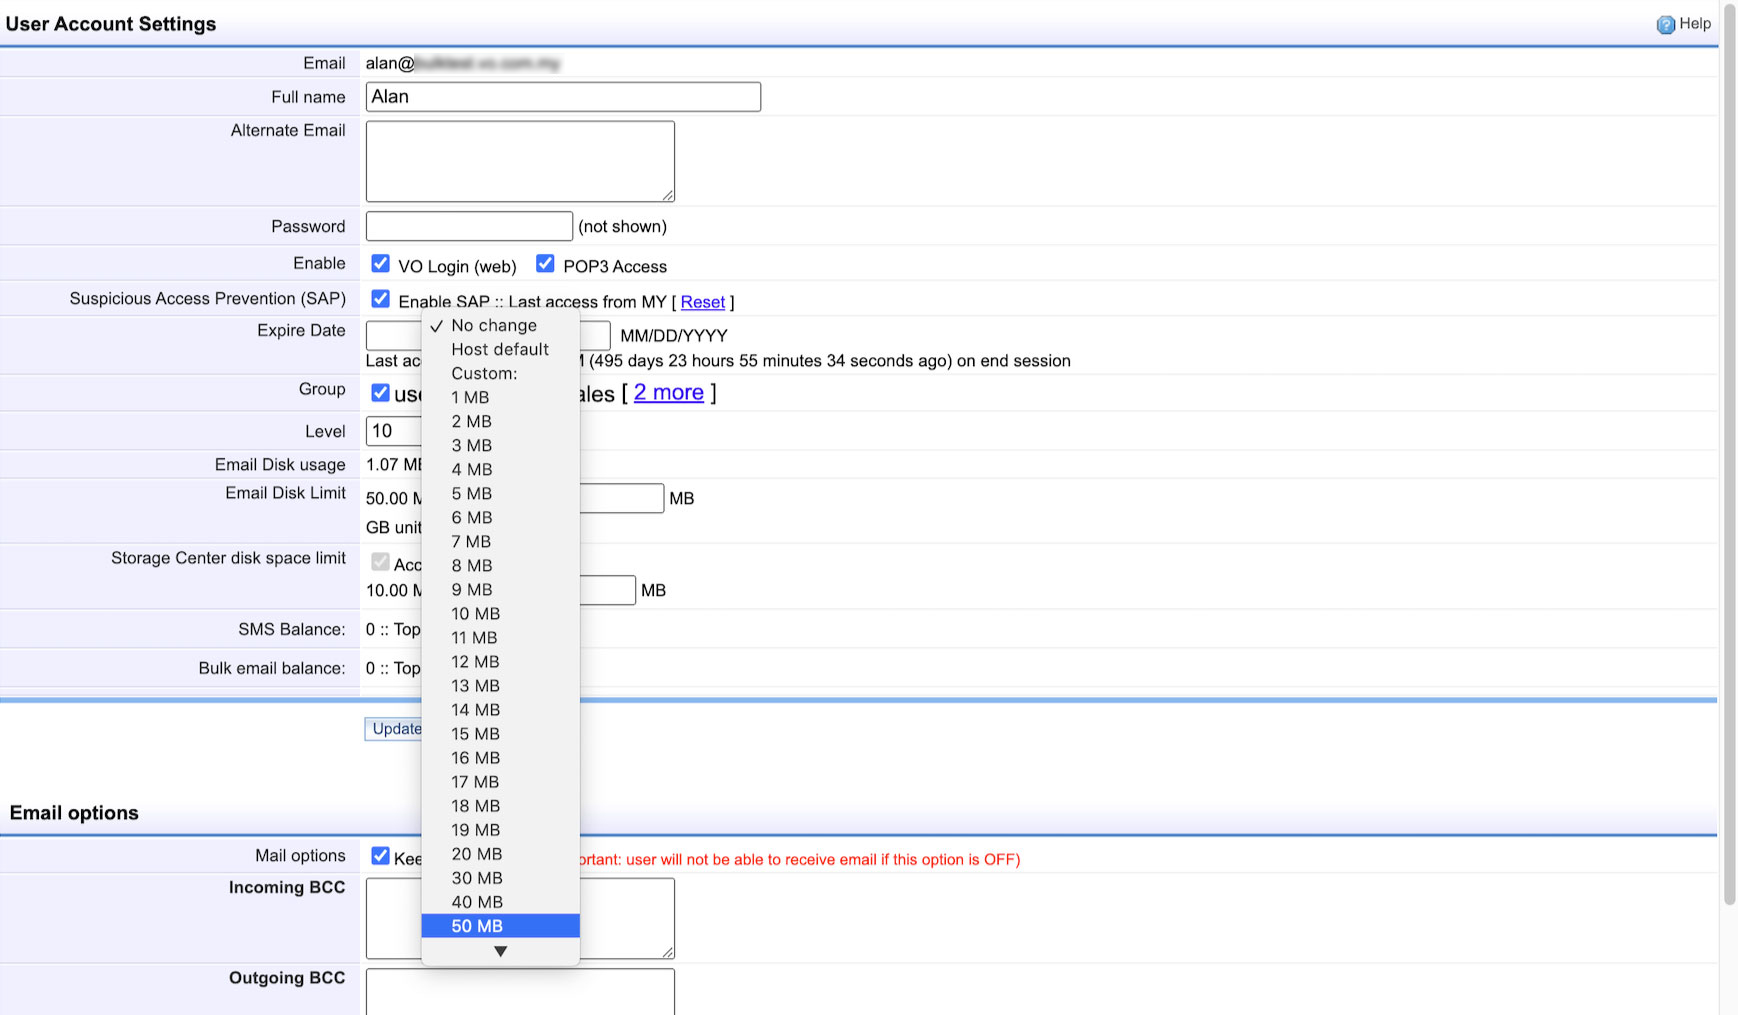Click the Reset link for SAP
Screen dimensions: 1738x1015
pos(702,302)
